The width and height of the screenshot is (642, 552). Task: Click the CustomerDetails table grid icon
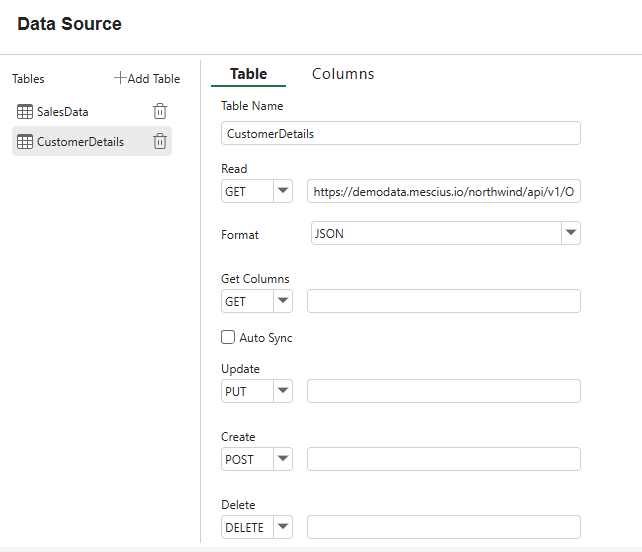25,142
